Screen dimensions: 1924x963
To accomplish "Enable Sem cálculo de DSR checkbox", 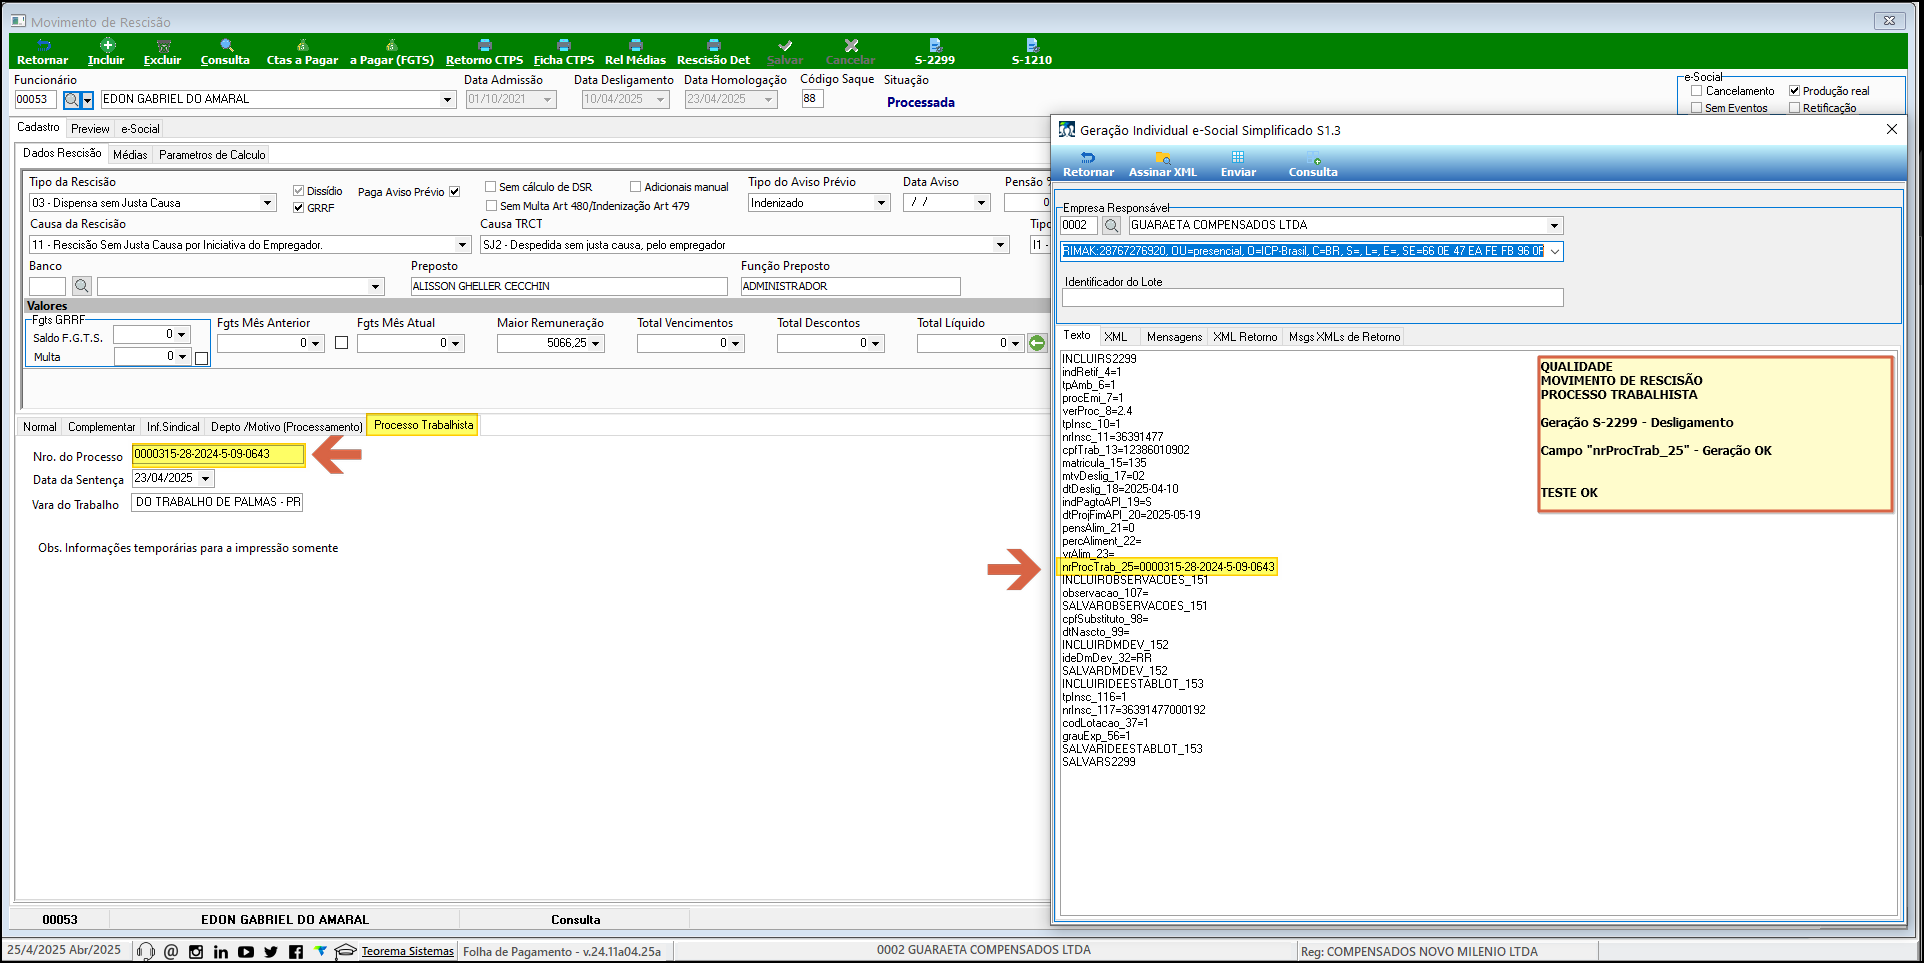I will pos(491,187).
